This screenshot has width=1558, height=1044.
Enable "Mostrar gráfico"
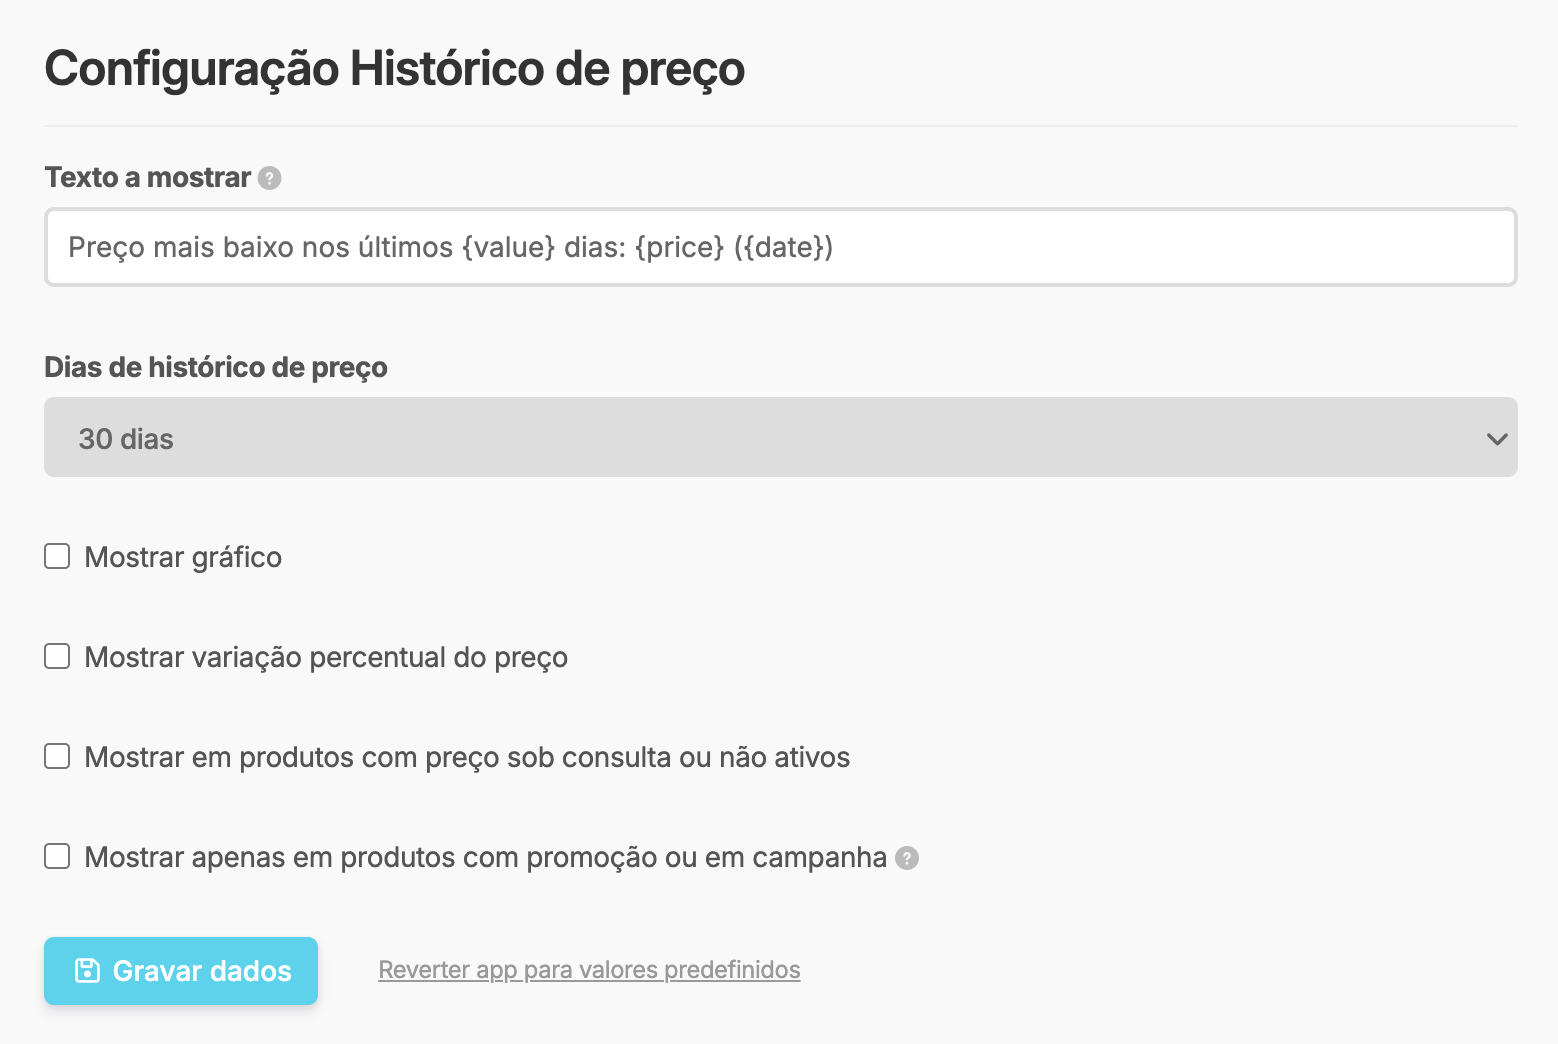(x=56, y=556)
